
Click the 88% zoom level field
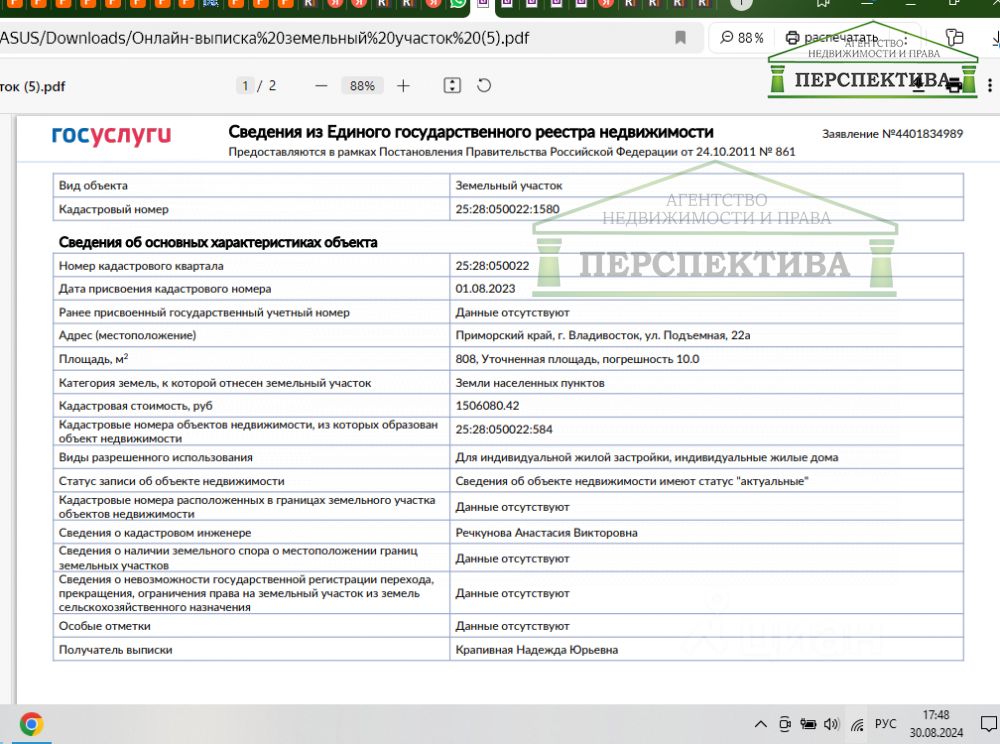point(362,86)
